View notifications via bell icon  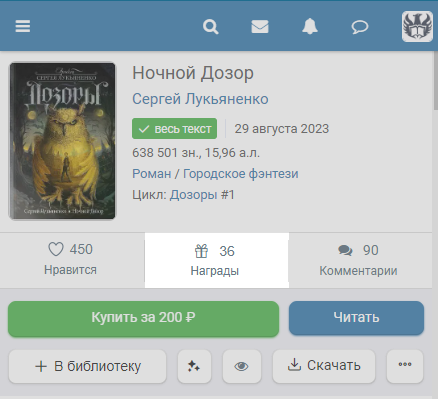coord(310,26)
